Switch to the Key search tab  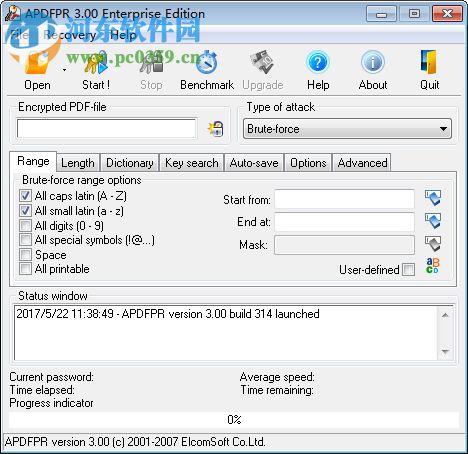[x=192, y=163]
